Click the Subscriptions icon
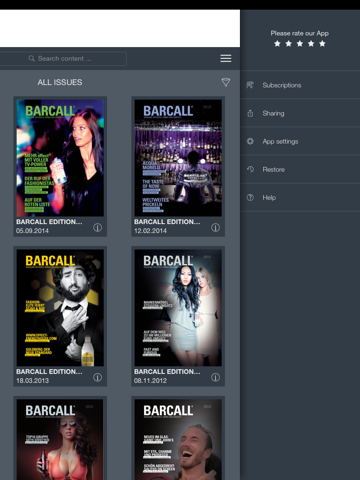 click(x=250, y=85)
